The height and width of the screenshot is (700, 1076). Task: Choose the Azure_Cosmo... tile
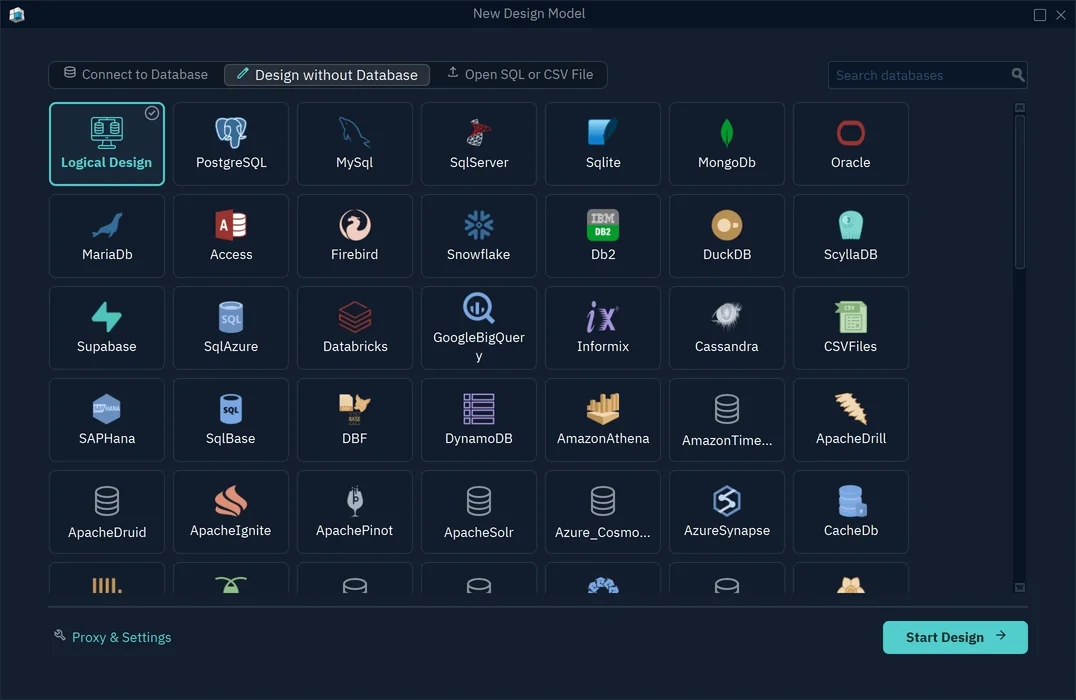tap(603, 512)
